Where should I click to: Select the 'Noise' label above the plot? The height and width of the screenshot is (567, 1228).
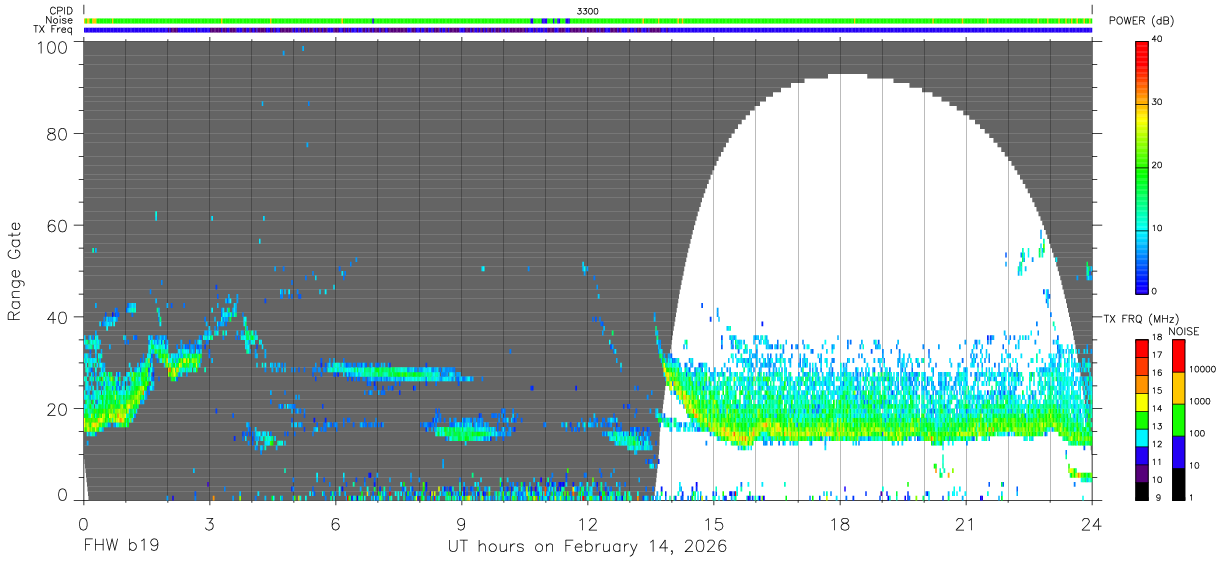coord(60,20)
